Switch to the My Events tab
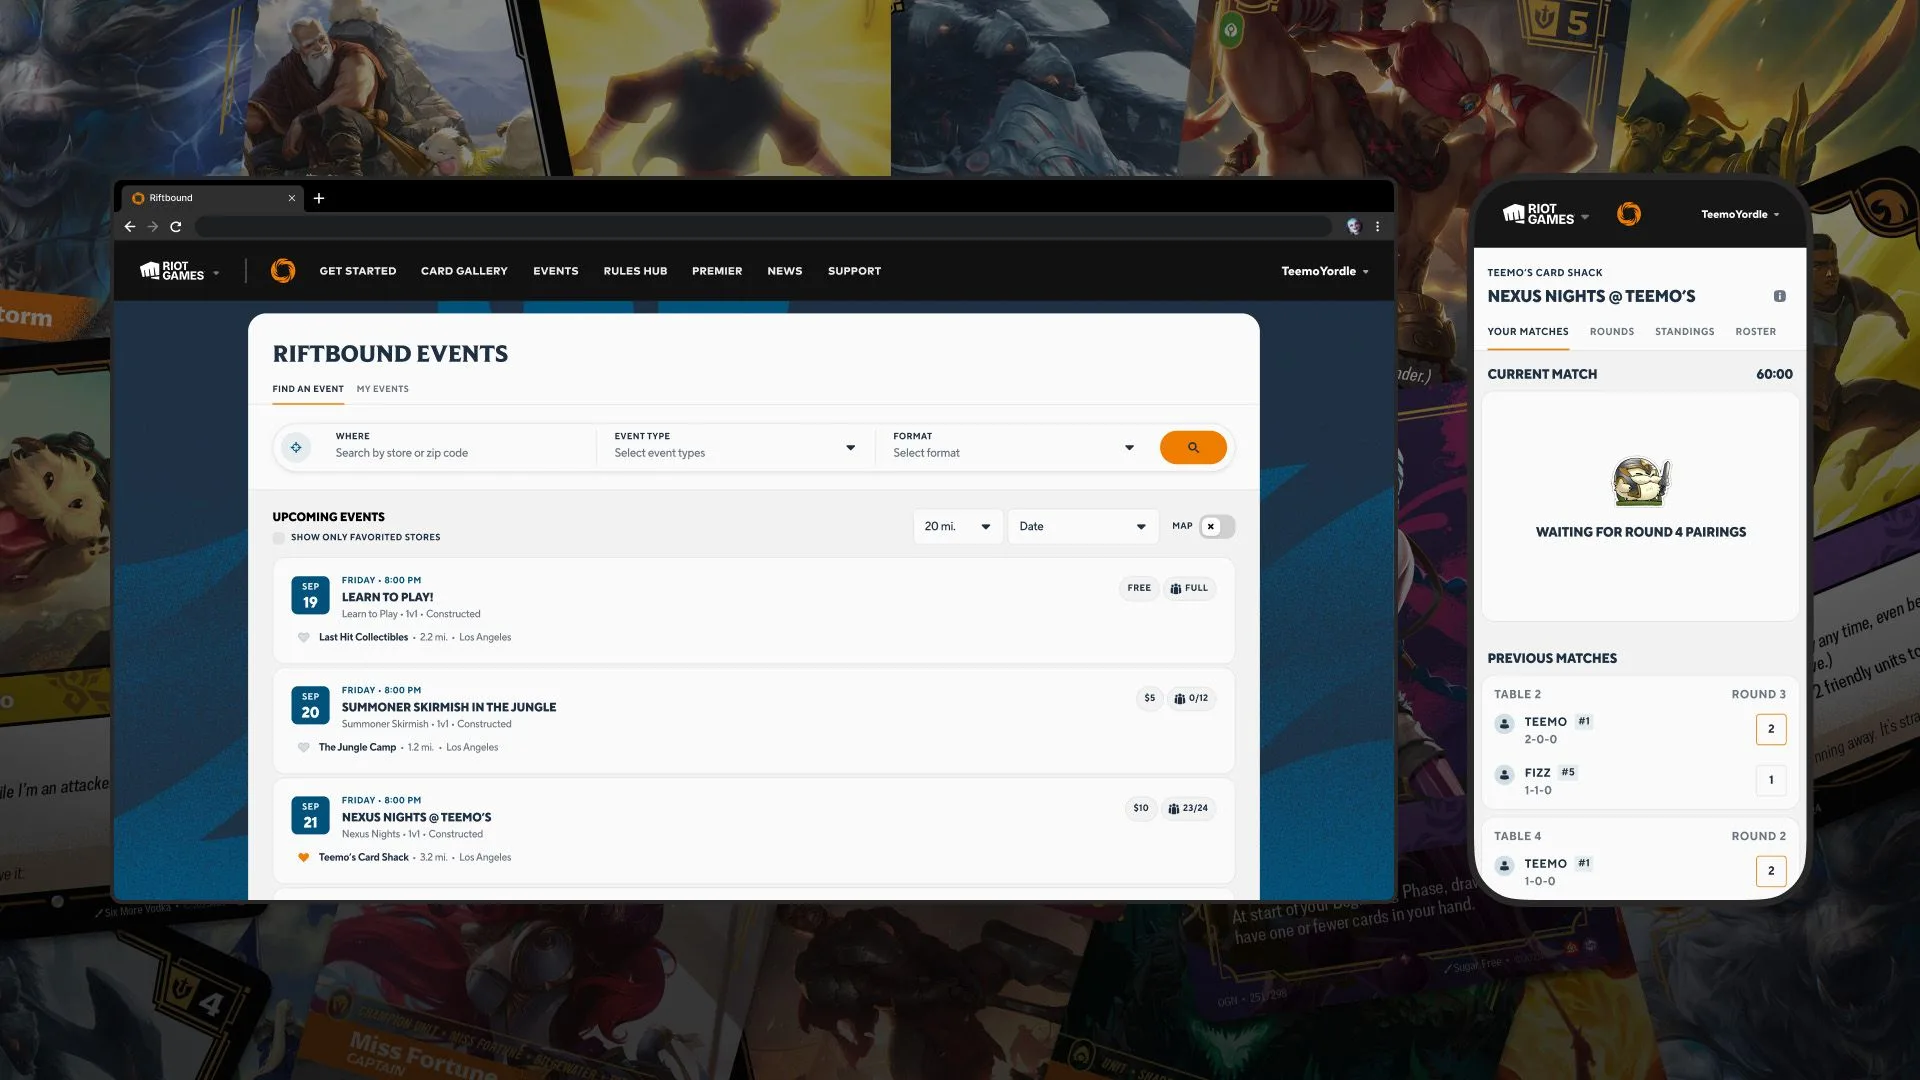Viewport: 1920px width, 1080px height. [x=383, y=389]
